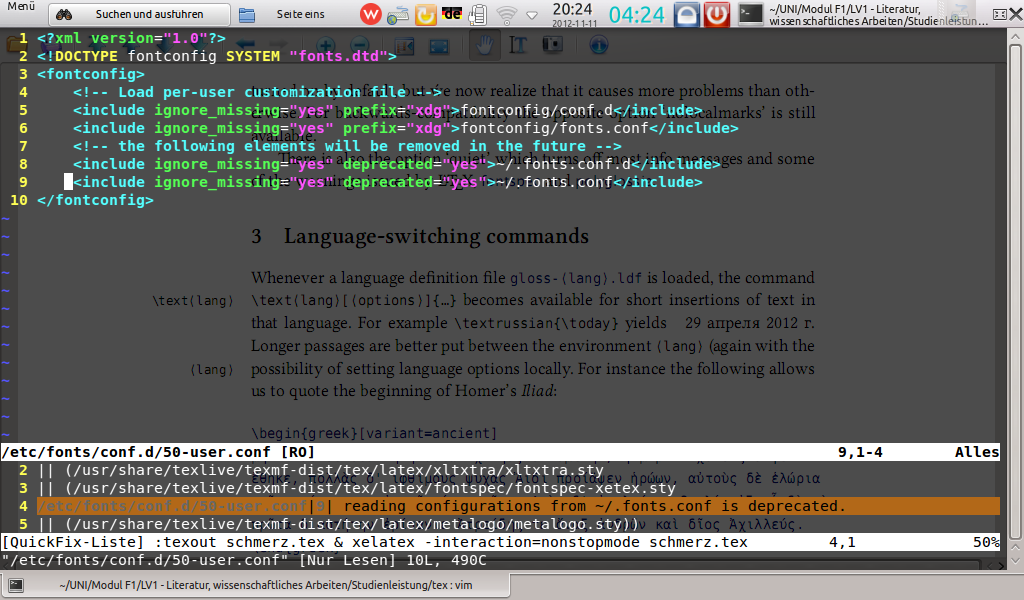Place cursor on line 1 xml version
This screenshot has width=1024, height=600.
[131, 38]
